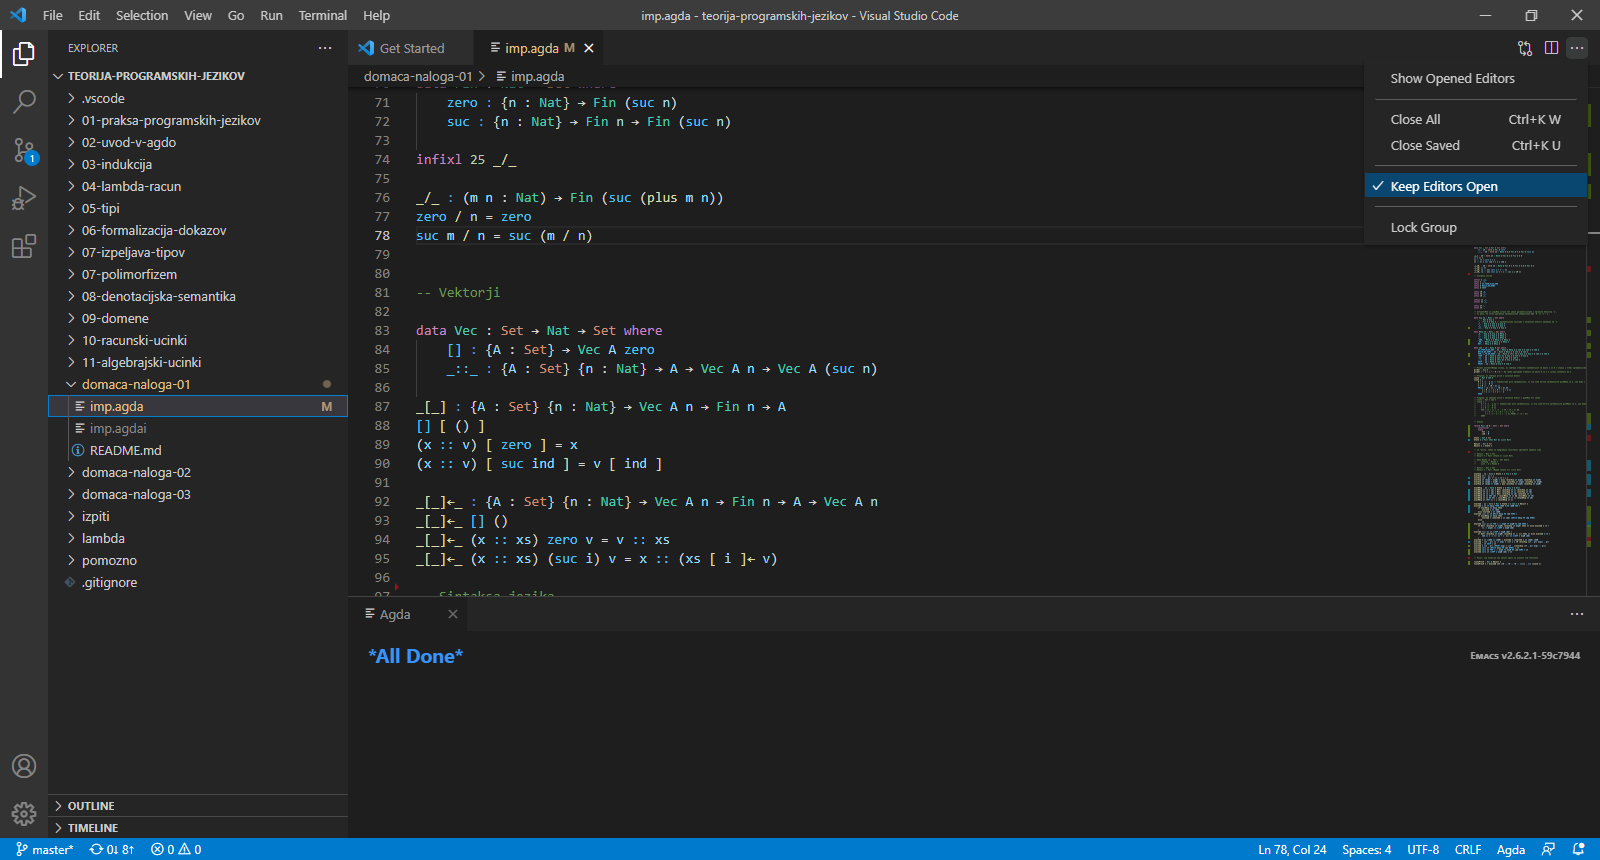Click the Agda panel More Actions ellipsis
Viewport: 1600px width, 860px height.
(1577, 614)
